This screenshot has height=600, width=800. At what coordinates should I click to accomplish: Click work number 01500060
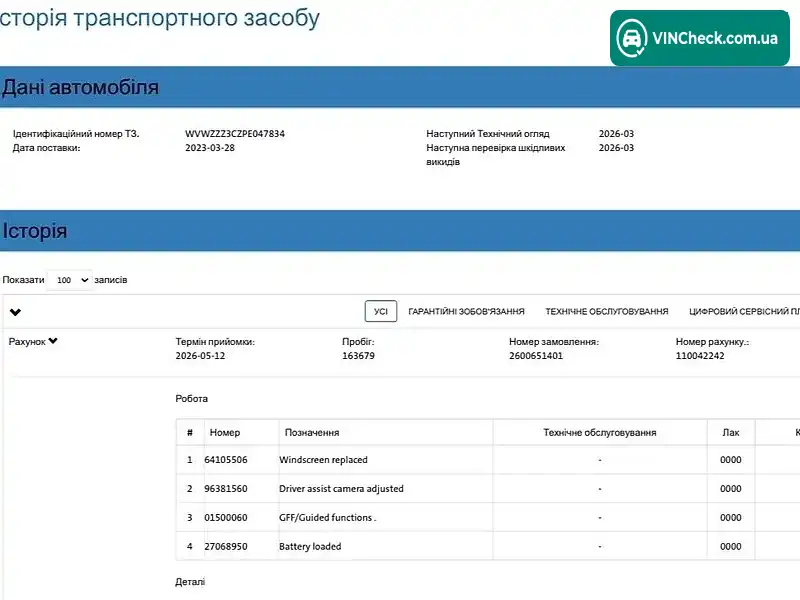tap(226, 517)
